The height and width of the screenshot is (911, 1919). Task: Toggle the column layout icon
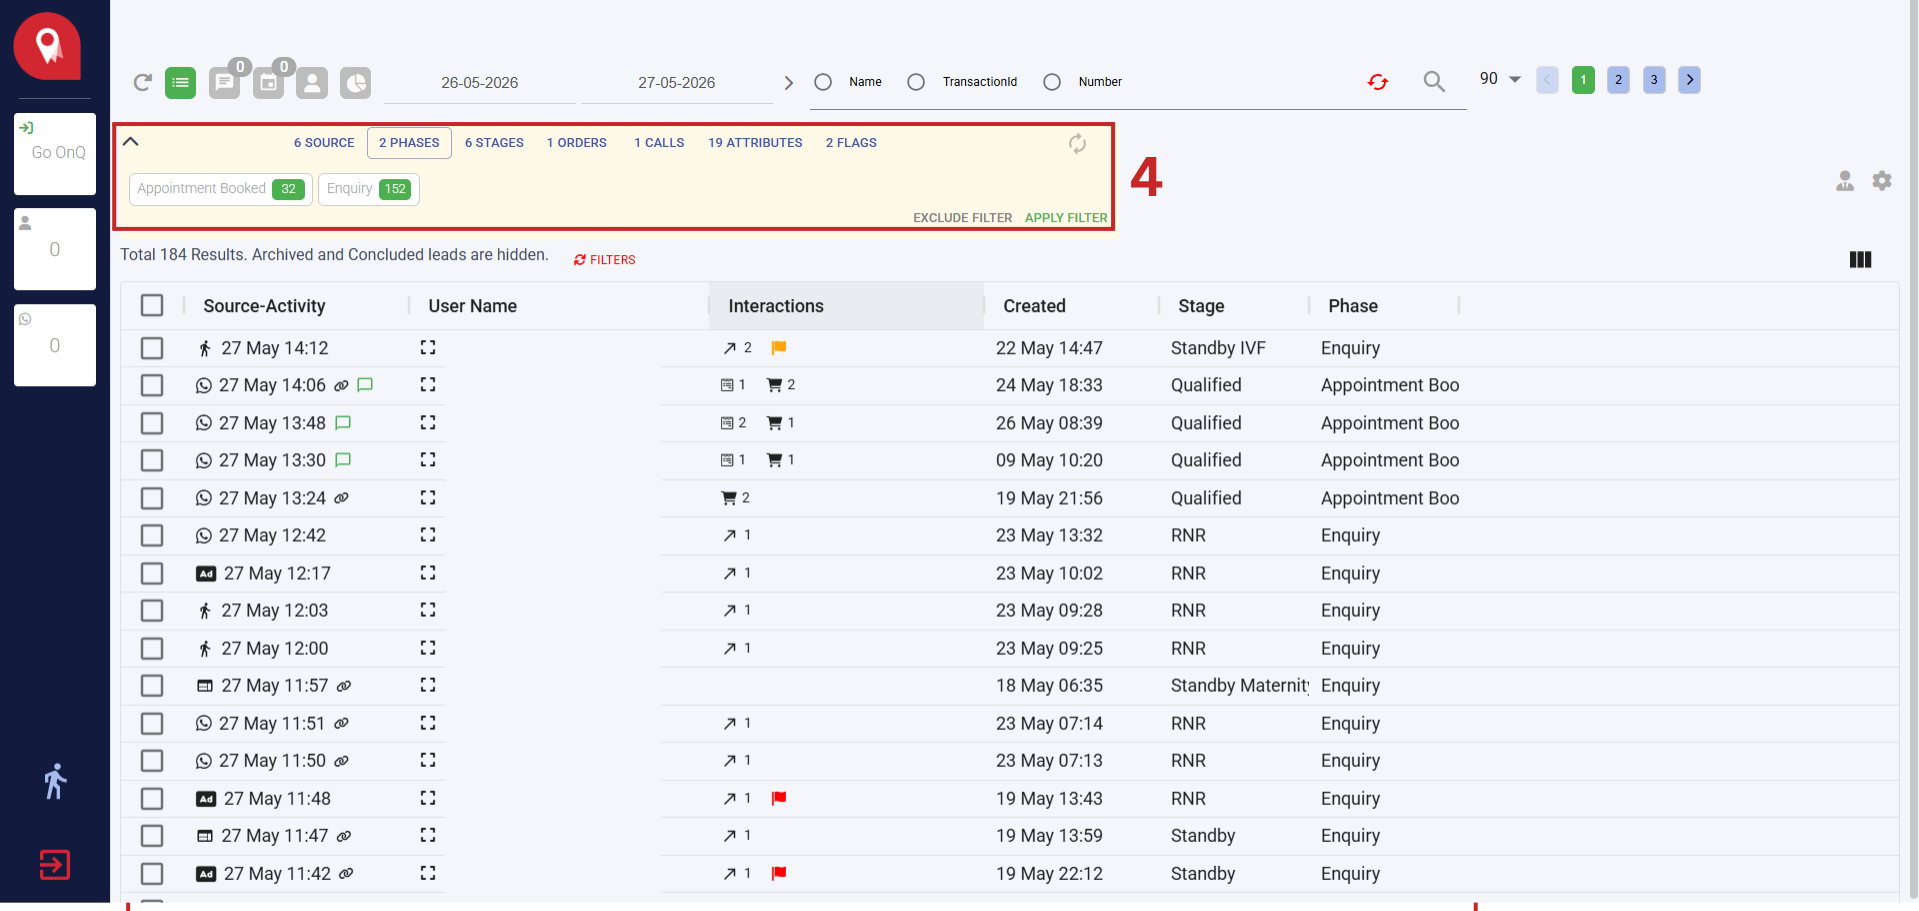coord(1860,260)
